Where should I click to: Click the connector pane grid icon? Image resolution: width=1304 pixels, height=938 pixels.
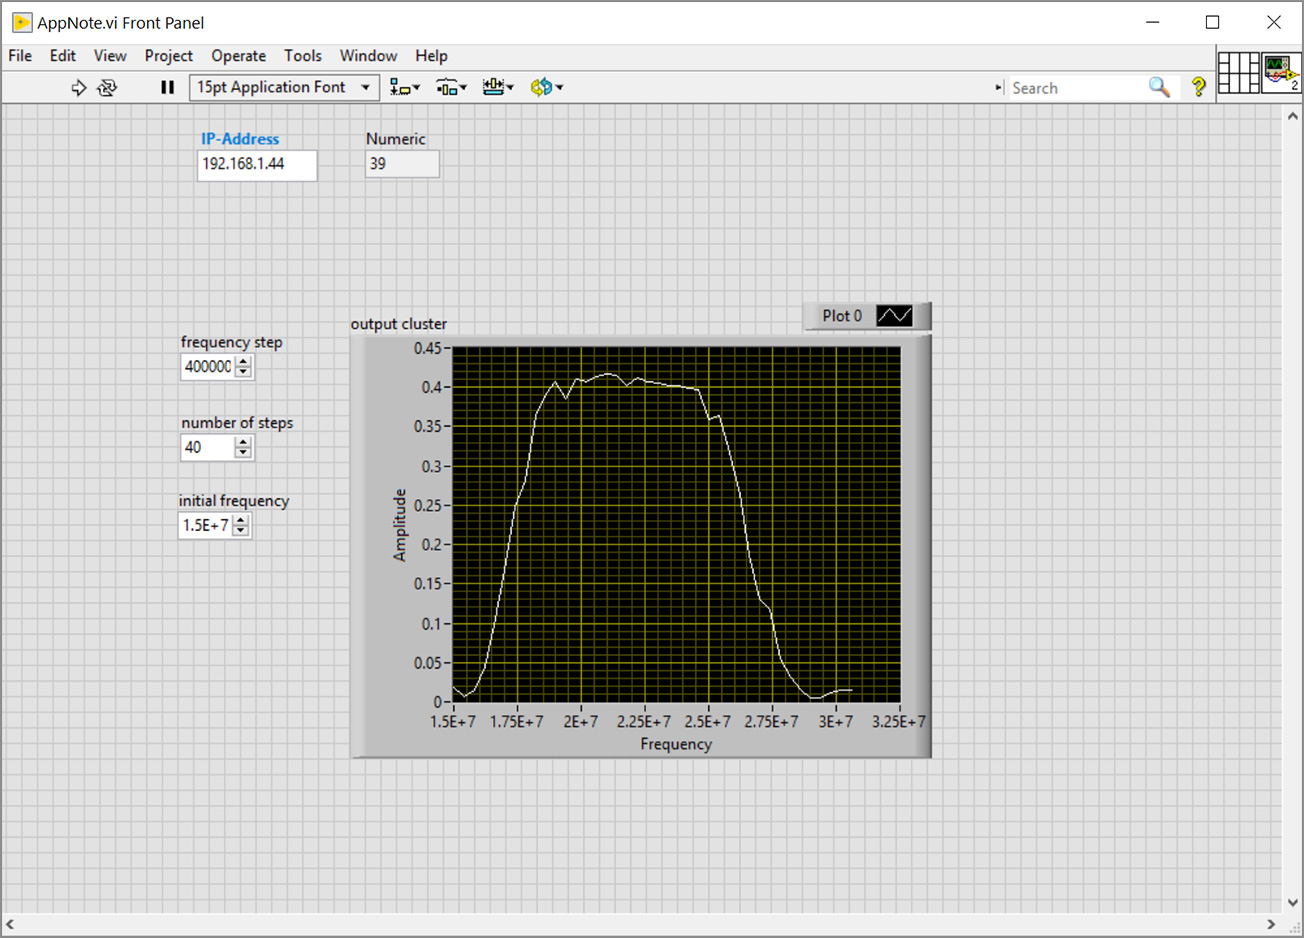point(1238,73)
